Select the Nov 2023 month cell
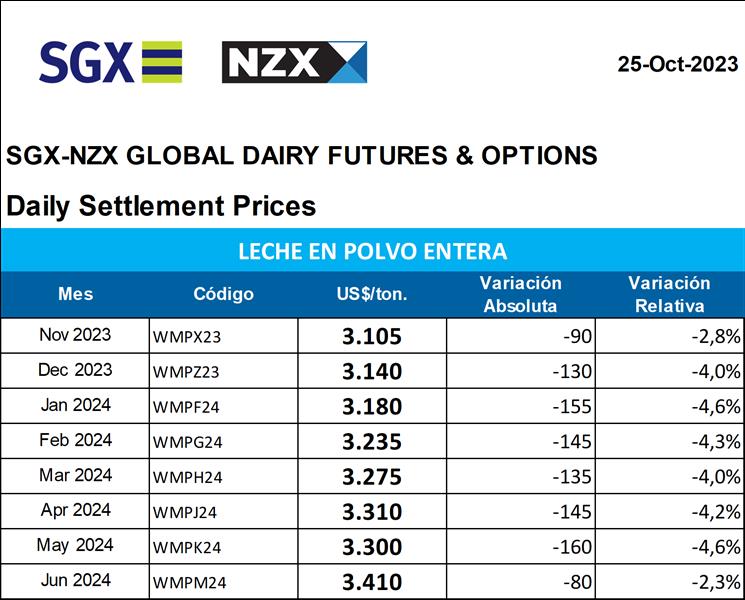 pos(75,335)
